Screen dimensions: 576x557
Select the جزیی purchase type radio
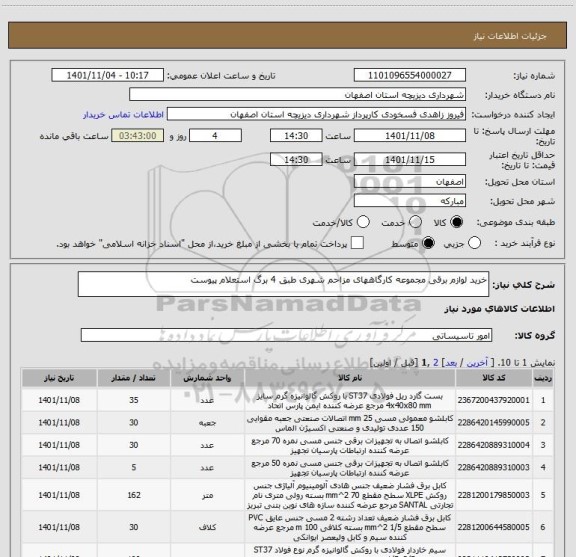(x=474, y=243)
